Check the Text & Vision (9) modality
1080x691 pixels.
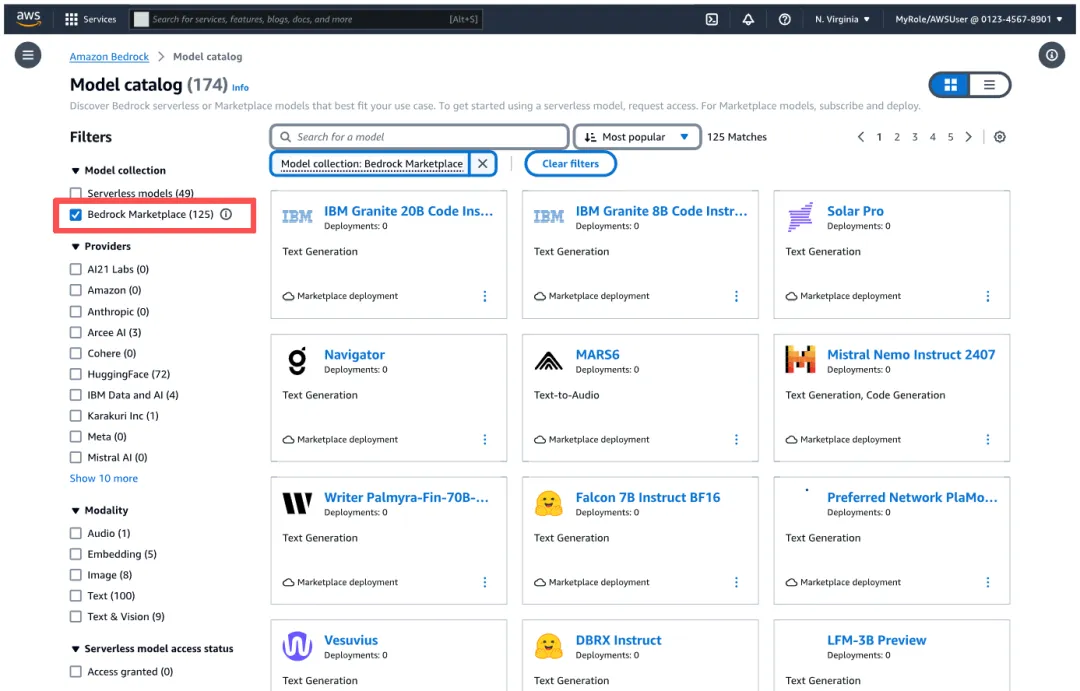coord(76,617)
